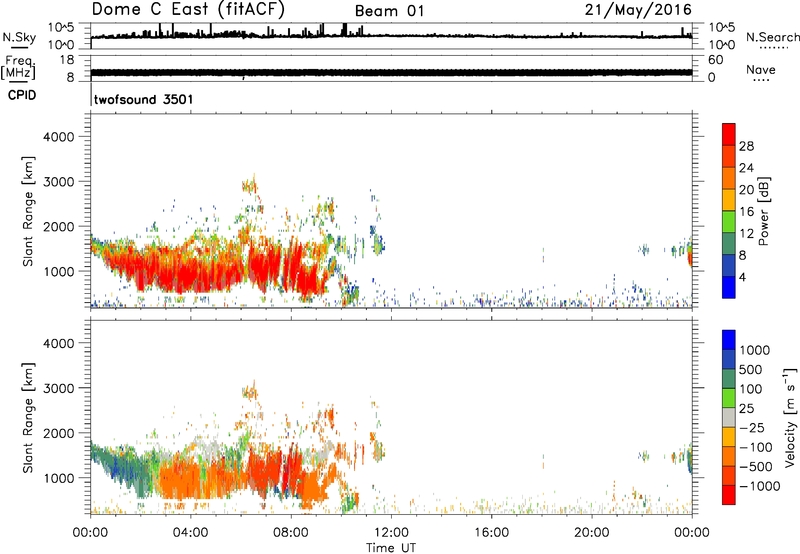Select the "Beam 01" header label

[389, 11]
